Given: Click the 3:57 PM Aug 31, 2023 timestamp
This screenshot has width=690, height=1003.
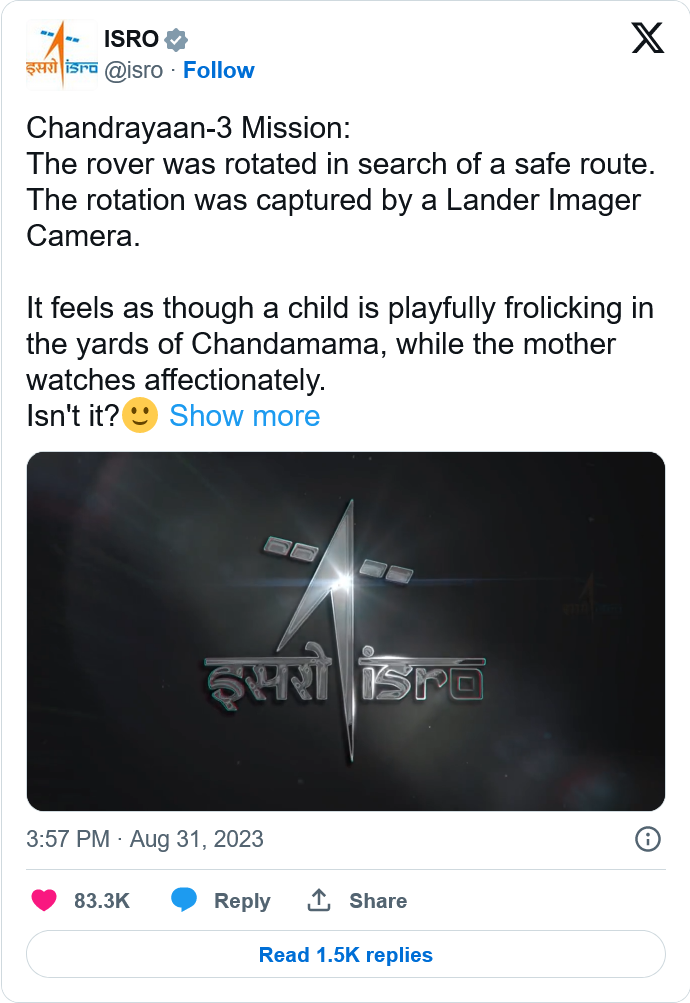Looking at the screenshot, I should pos(145,838).
